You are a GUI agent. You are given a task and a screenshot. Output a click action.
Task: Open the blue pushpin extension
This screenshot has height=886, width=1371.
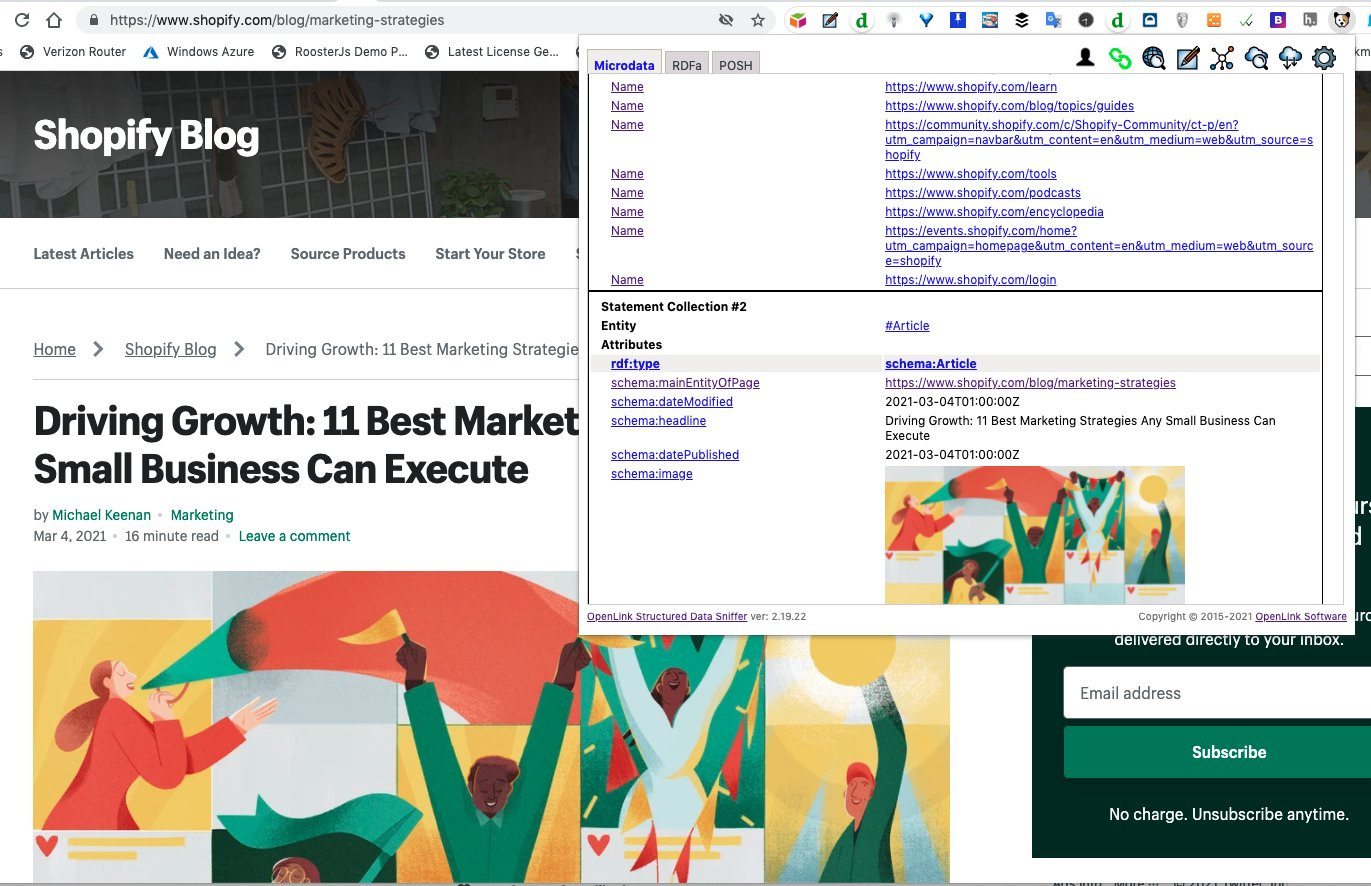(x=958, y=20)
